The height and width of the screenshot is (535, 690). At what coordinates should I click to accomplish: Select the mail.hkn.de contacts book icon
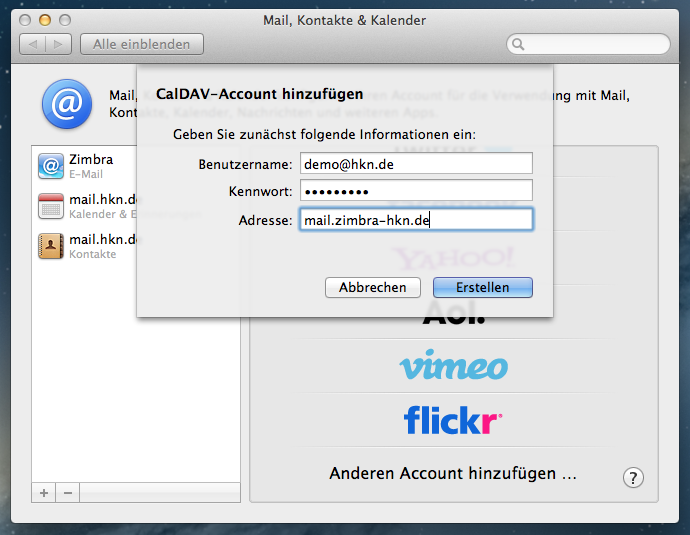50,246
